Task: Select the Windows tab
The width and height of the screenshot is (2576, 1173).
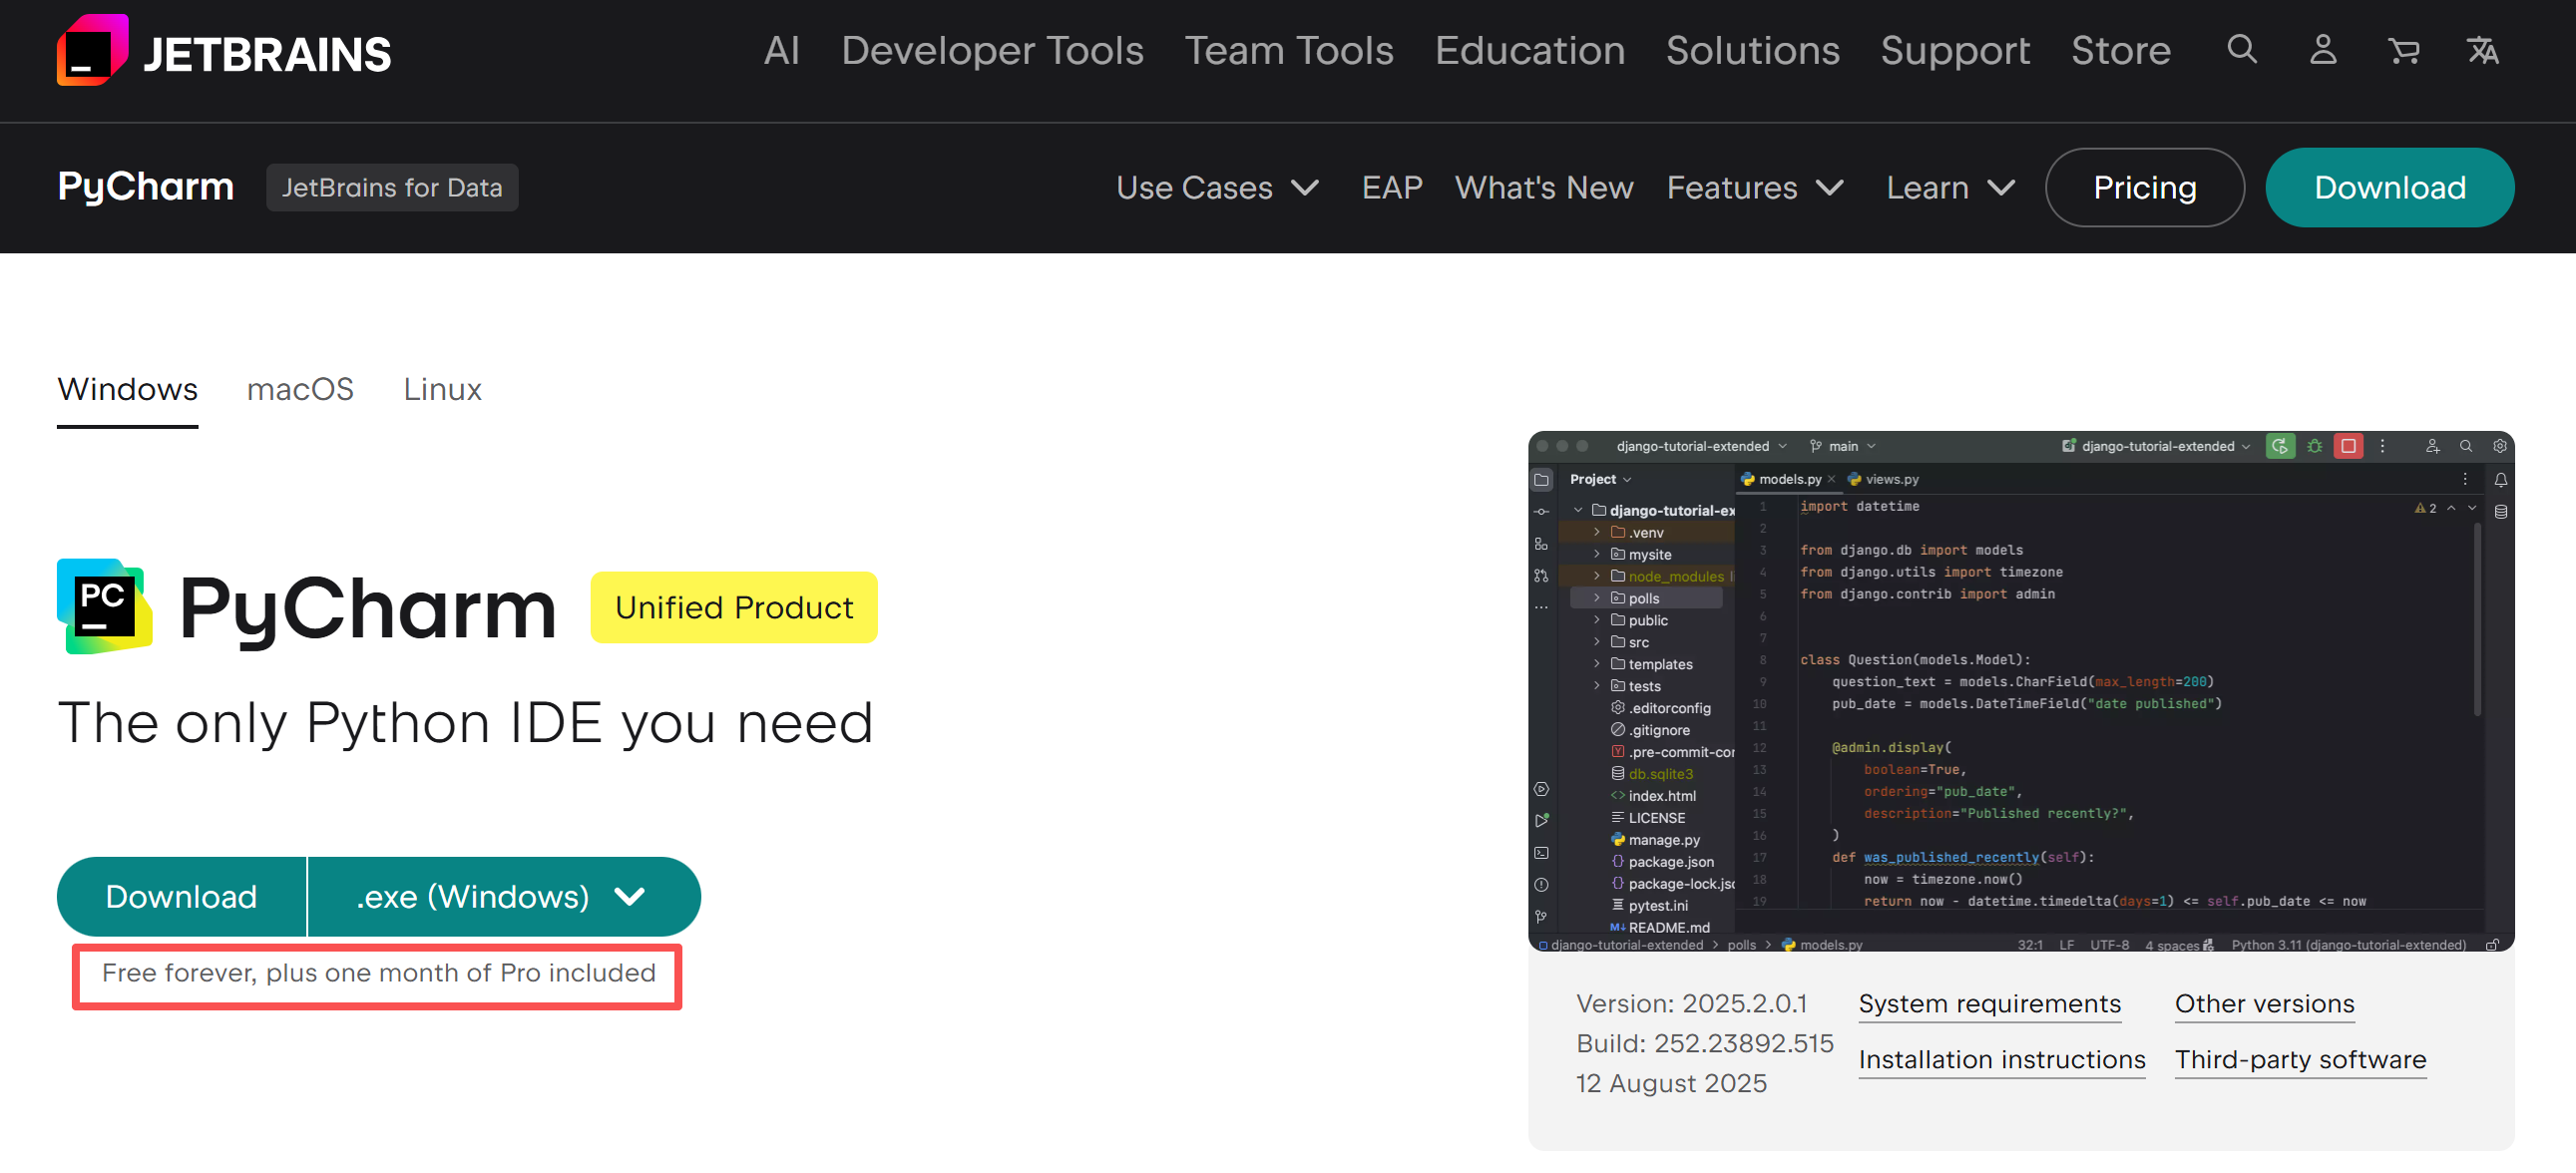Action: pos(127,389)
